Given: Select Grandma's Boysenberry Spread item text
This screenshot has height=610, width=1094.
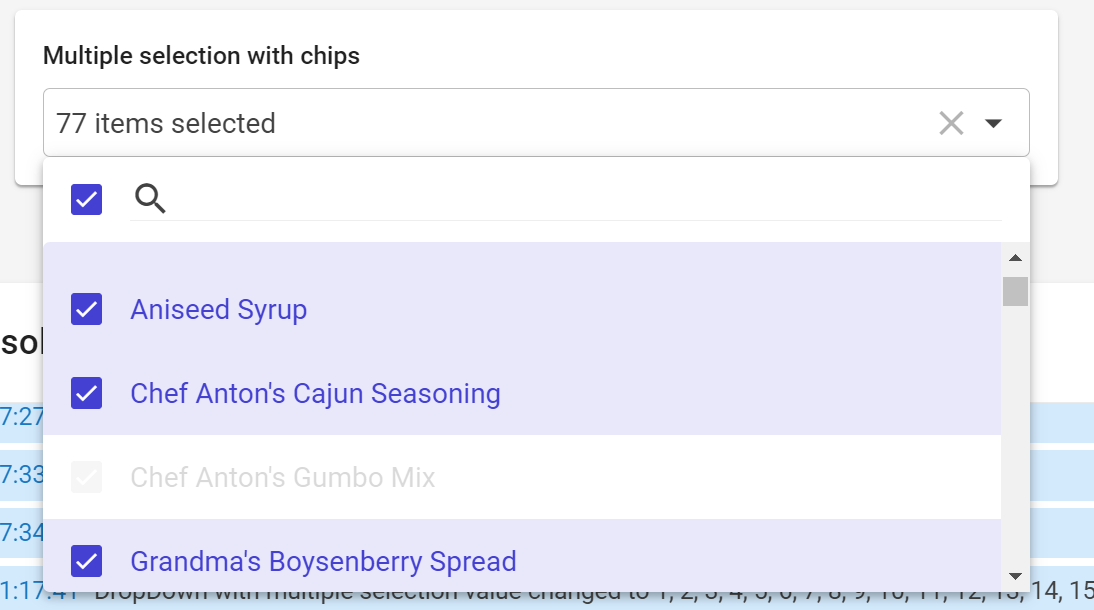Looking at the screenshot, I should (x=323, y=562).
